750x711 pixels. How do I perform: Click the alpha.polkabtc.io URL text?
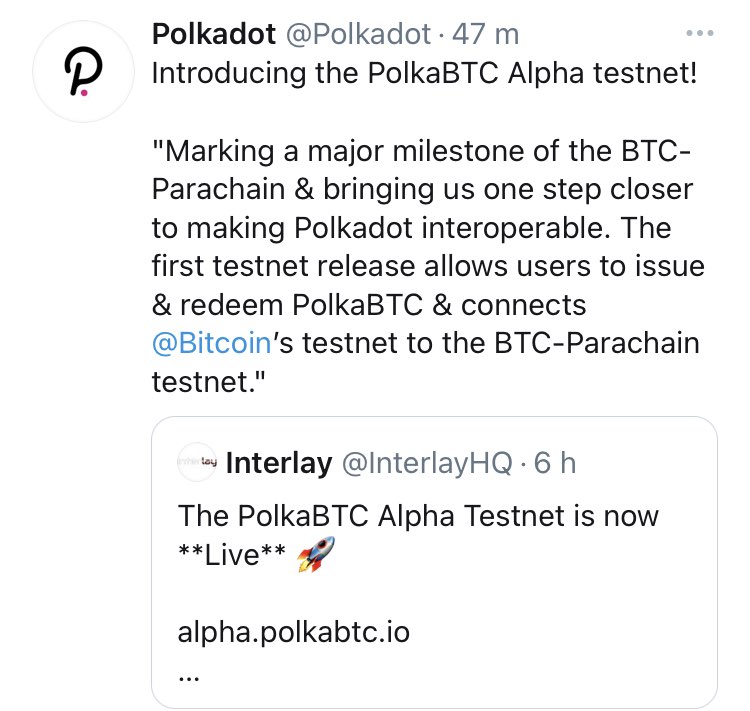click(293, 632)
